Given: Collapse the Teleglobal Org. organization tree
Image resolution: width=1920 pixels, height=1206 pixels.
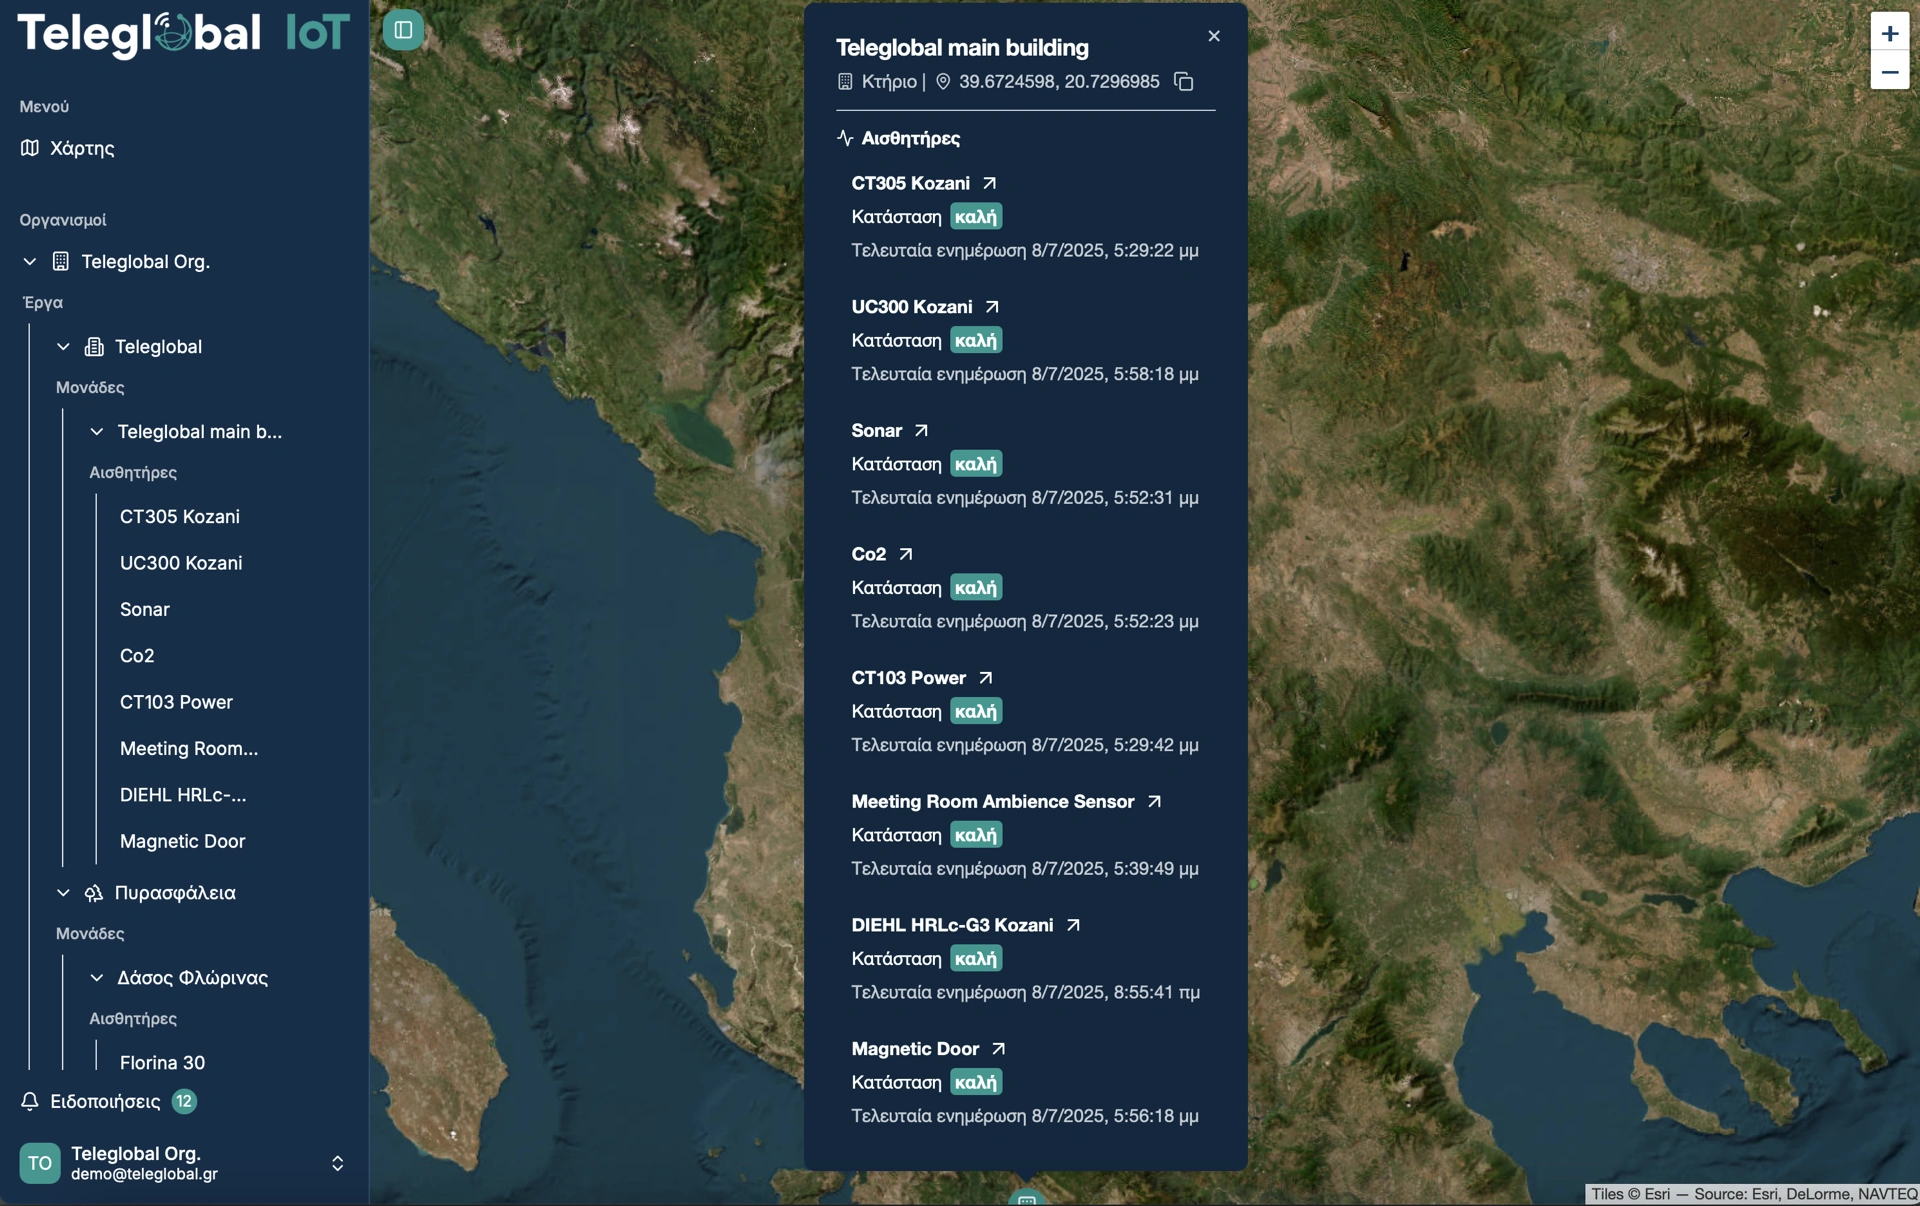Looking at the screenshot, I should point(30,262).
